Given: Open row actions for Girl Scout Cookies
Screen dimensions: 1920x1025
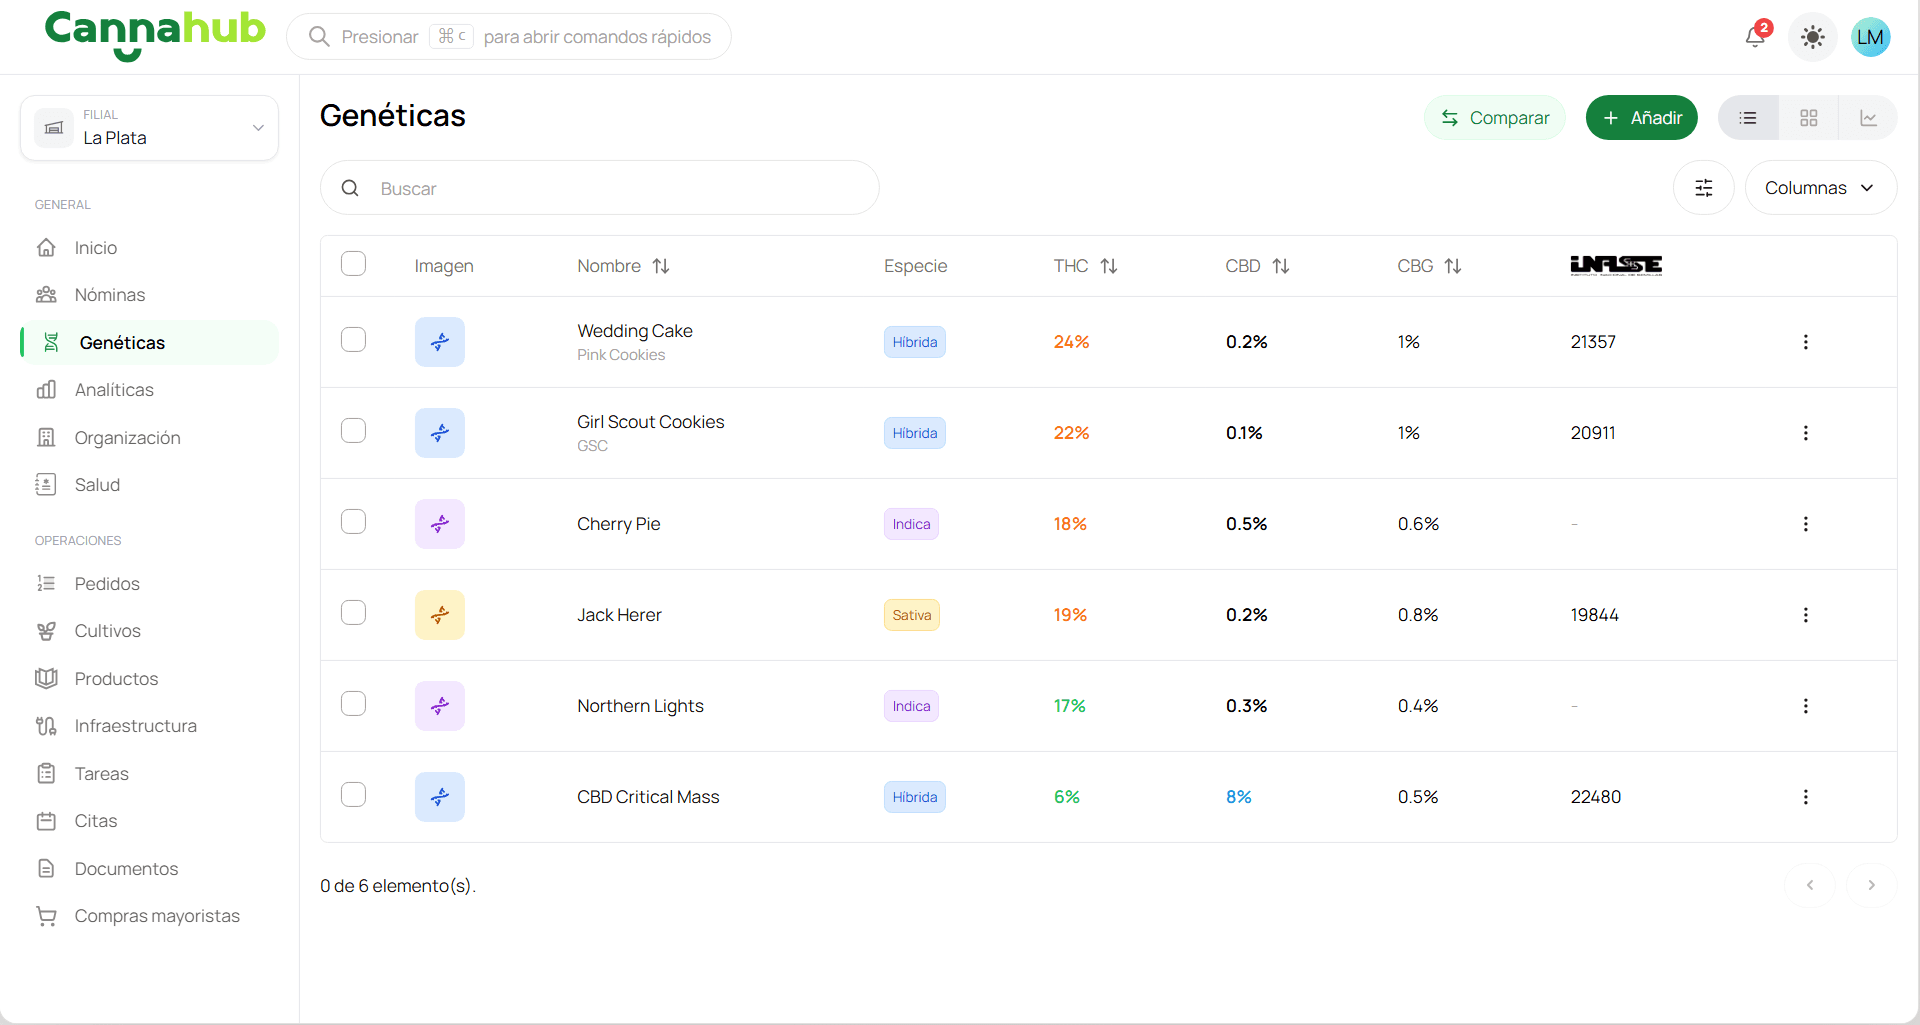Looking at the screenshot, I should (1806, 433).
